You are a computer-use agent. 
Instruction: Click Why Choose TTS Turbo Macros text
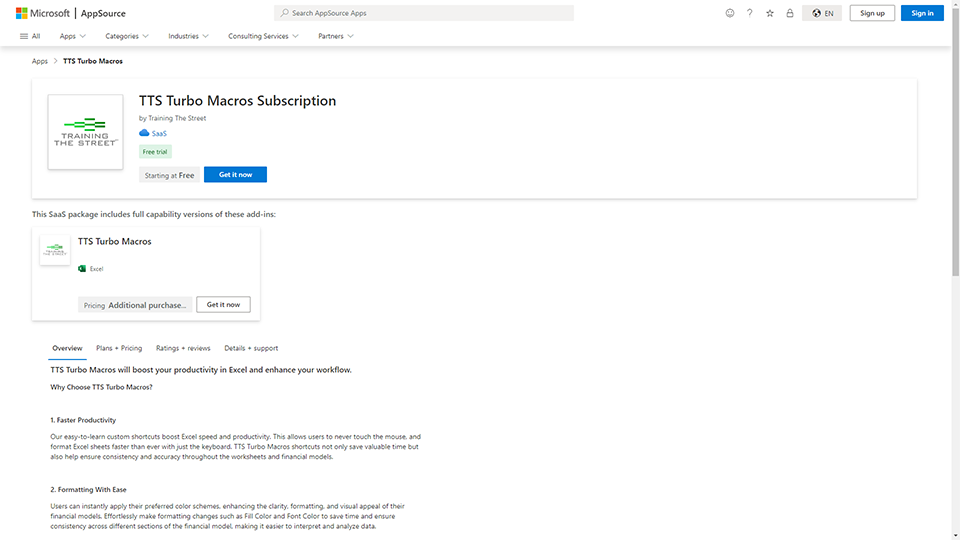[101, 387]
